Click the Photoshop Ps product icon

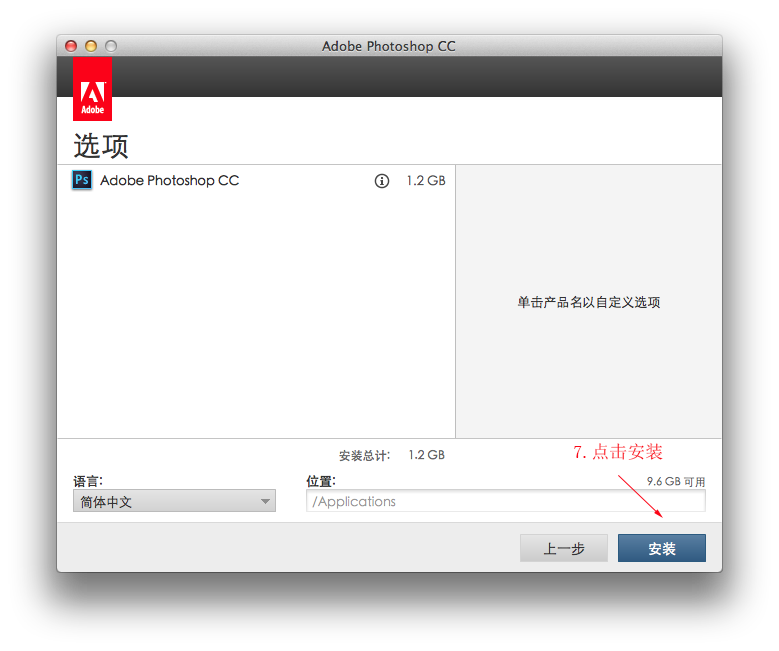(x=82, y=180)
